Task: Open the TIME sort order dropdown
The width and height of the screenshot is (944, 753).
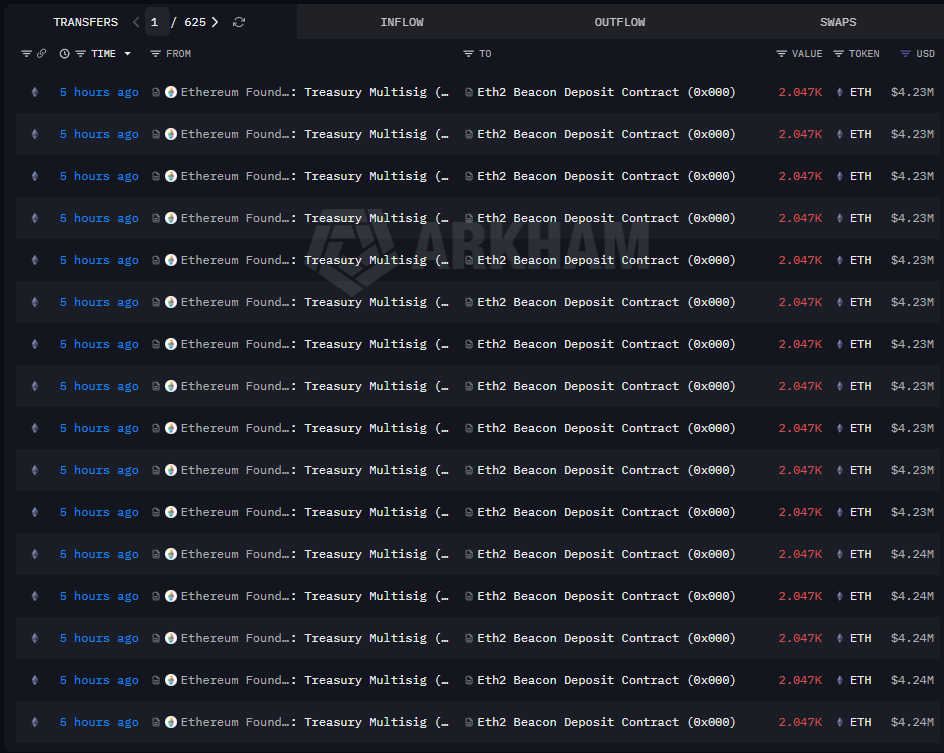Action: pyautogui.click(x=127, y=53)
